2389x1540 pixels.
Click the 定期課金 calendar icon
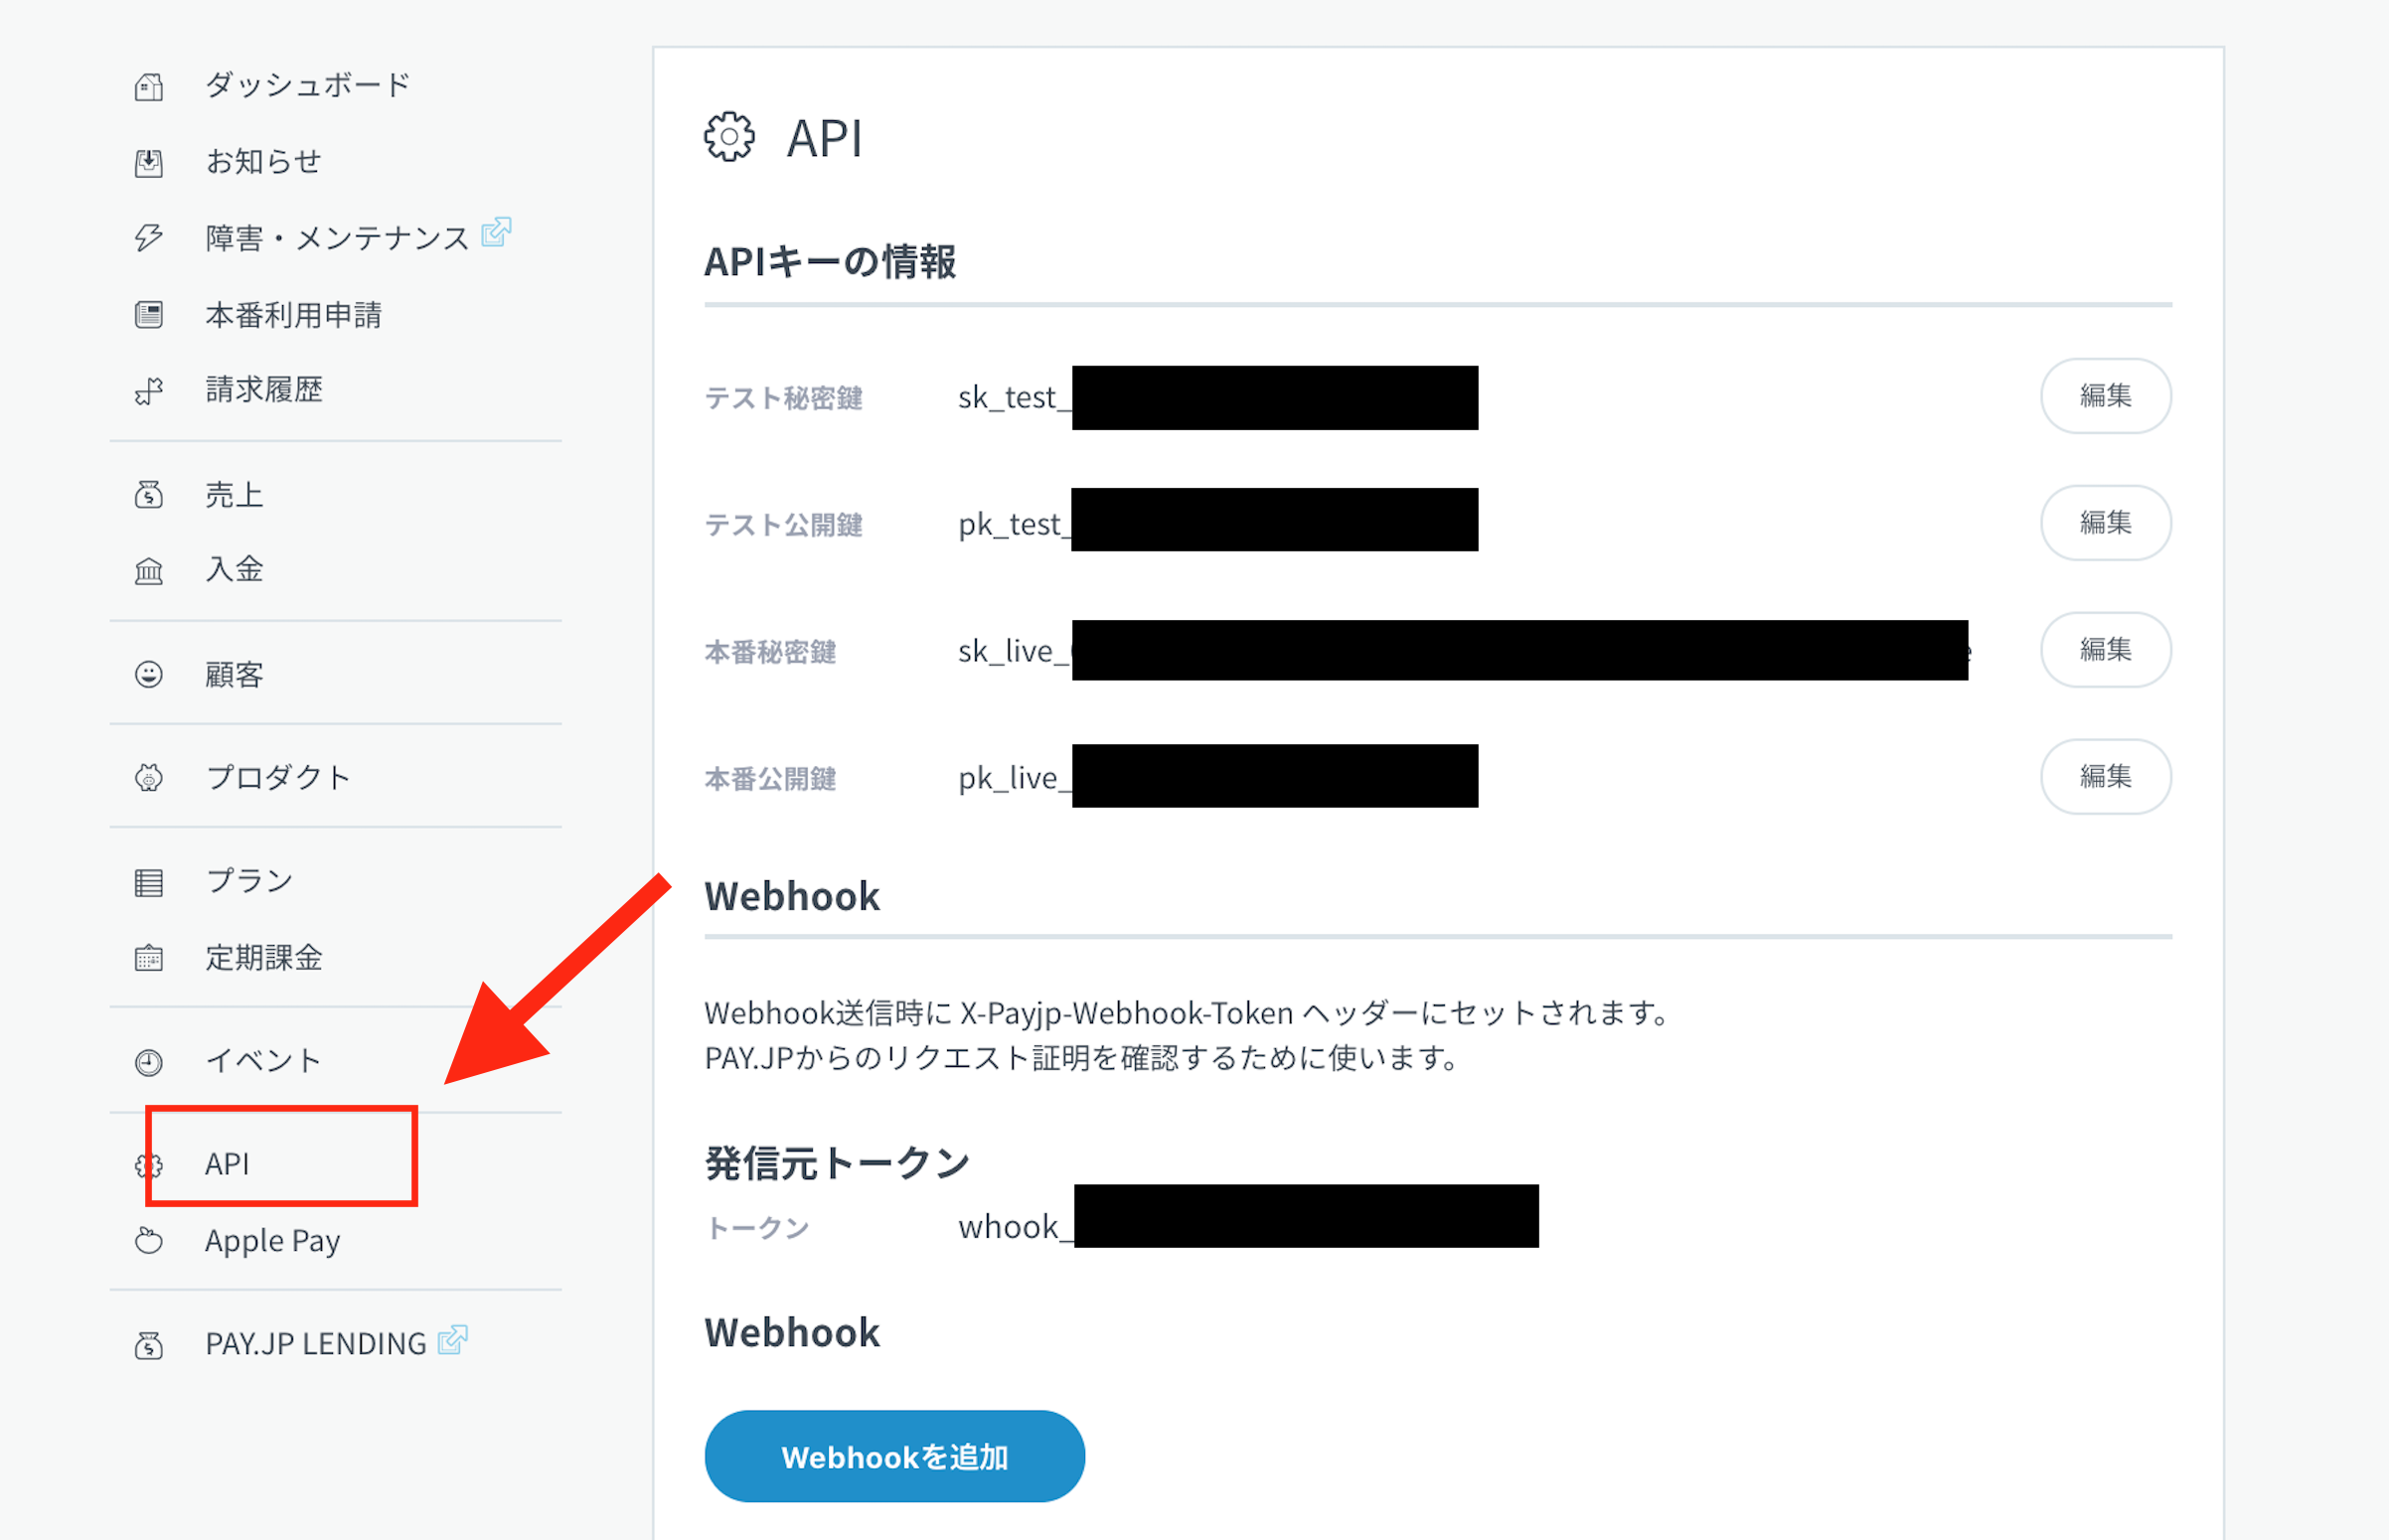coord(148,959)
